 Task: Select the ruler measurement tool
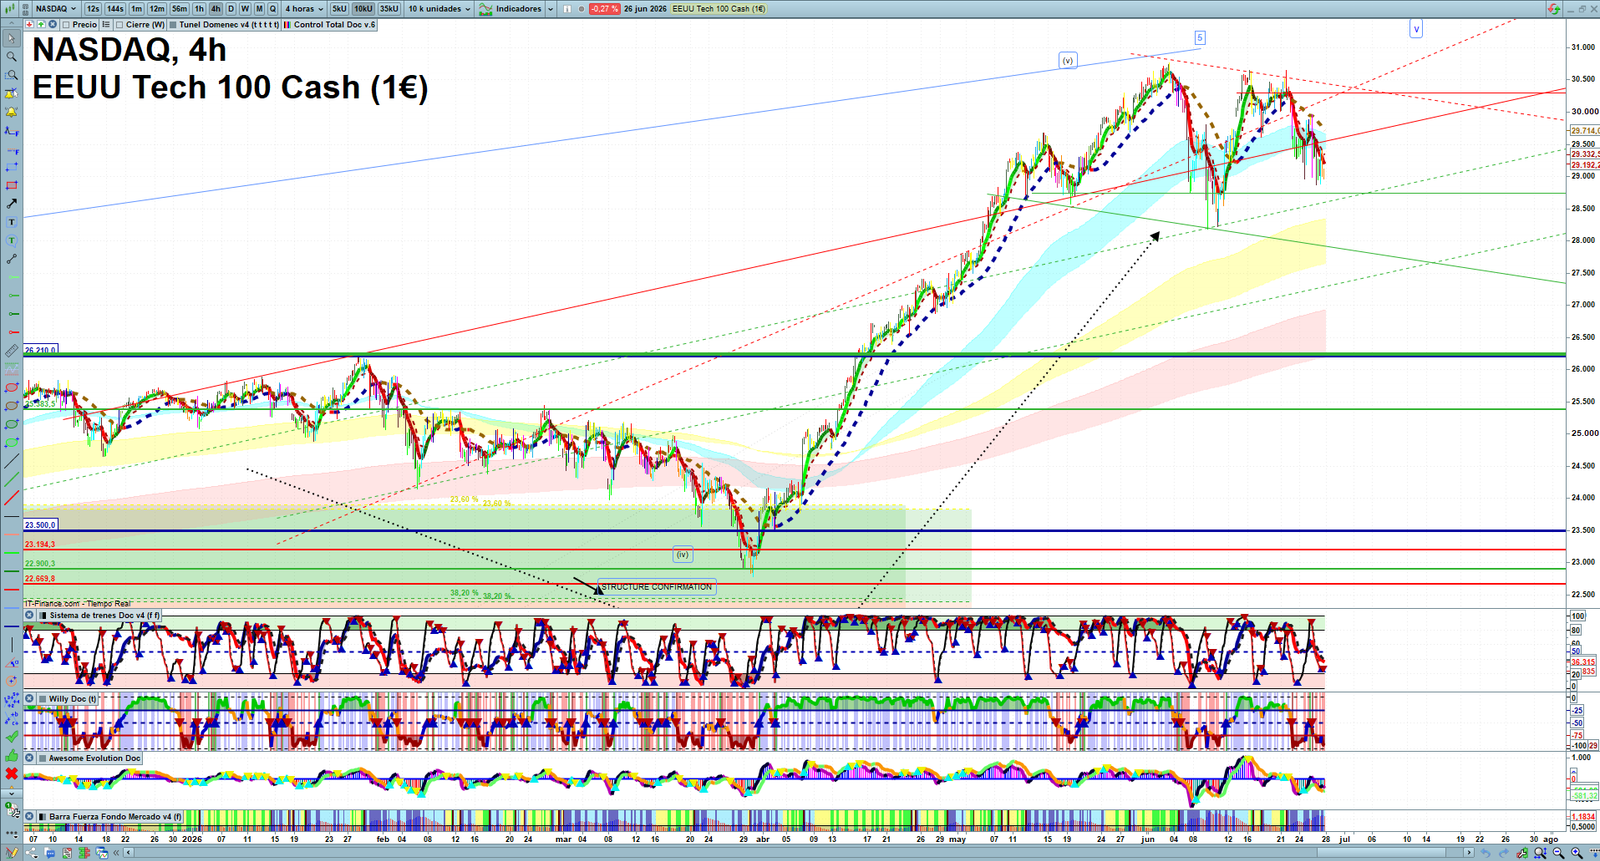11,350
